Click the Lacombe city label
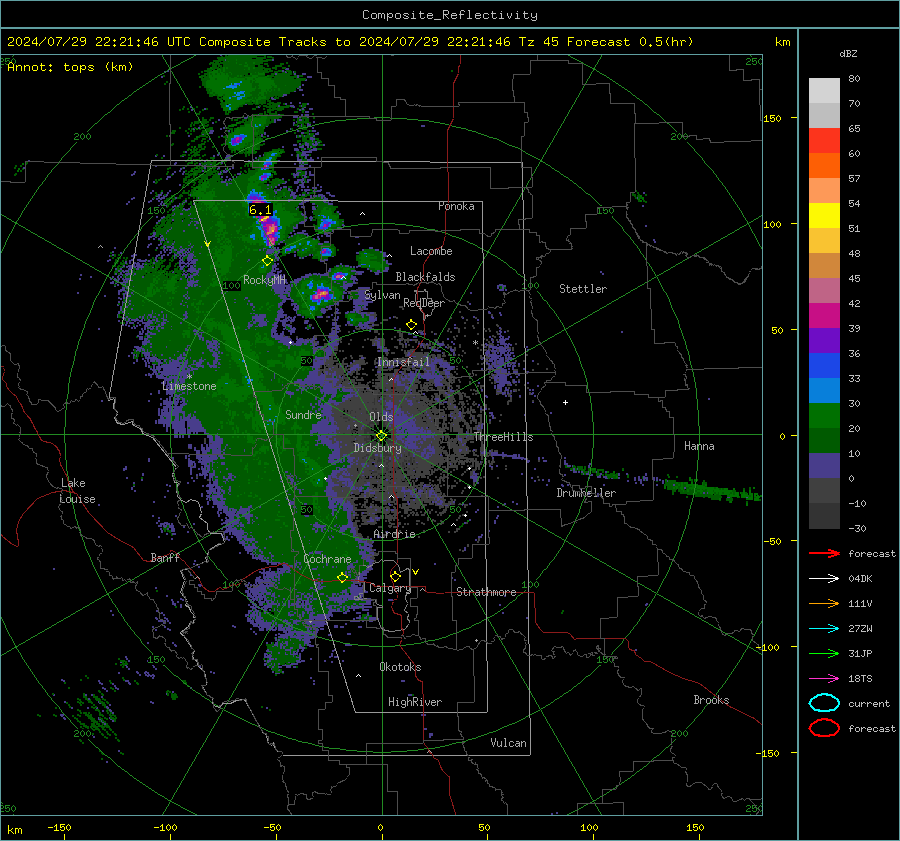This screenshot has height=841, width=900. (x=431, y=251)
